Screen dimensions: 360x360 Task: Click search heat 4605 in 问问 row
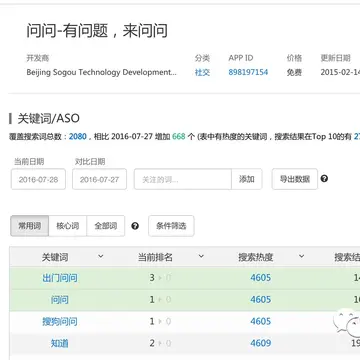261,299
